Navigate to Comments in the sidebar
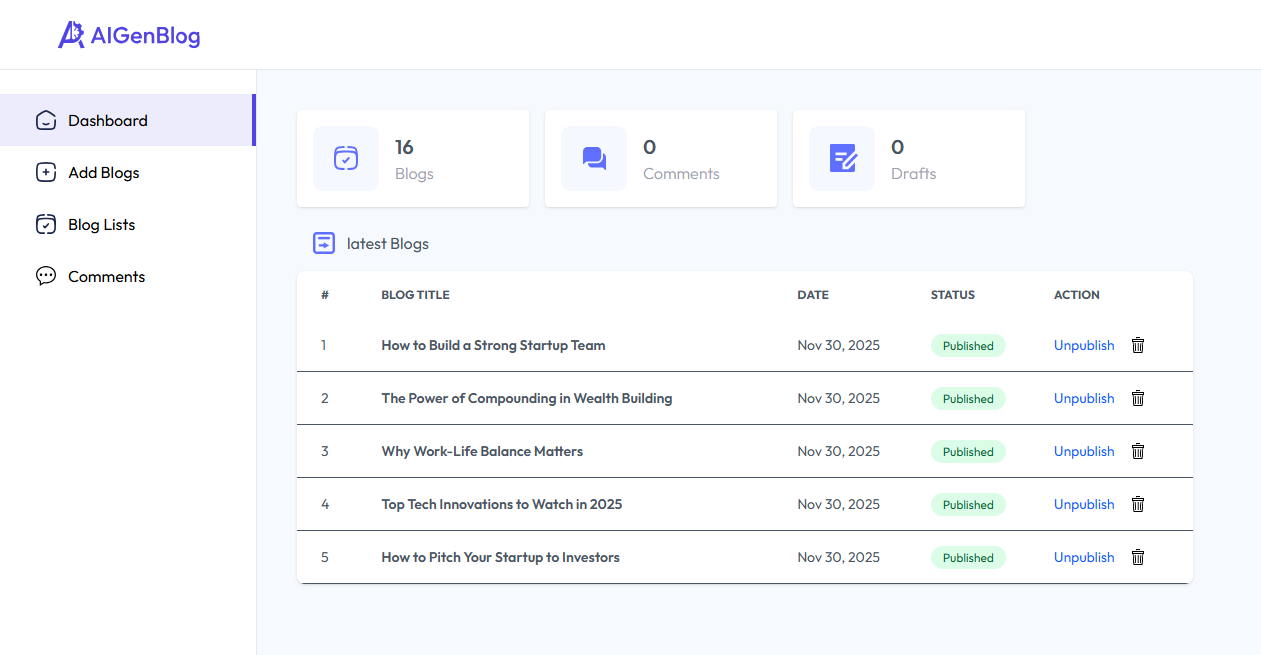This screenshot has width=1261, height=655. click(106, 276)
